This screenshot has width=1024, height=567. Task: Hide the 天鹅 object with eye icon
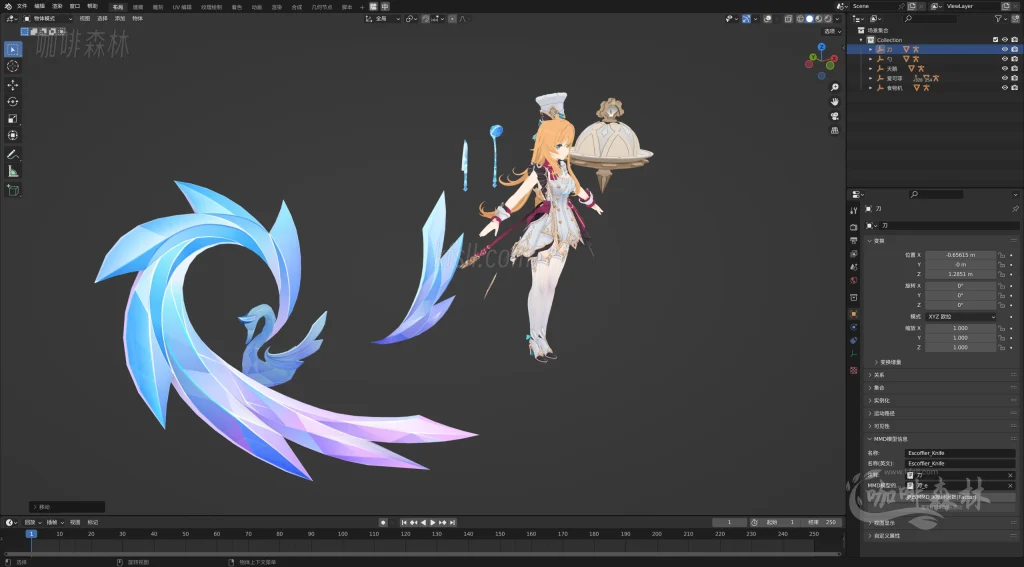(1004, 69)
